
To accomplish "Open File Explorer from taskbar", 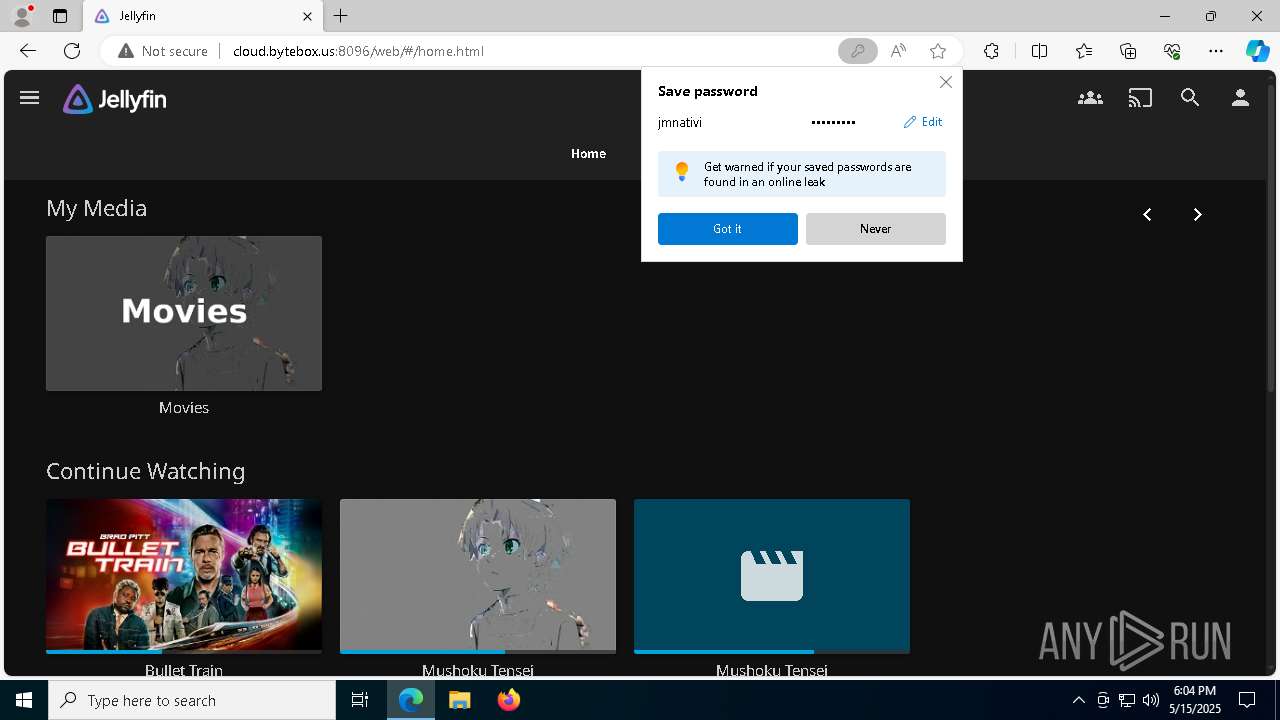I will (x=459, y=700).
